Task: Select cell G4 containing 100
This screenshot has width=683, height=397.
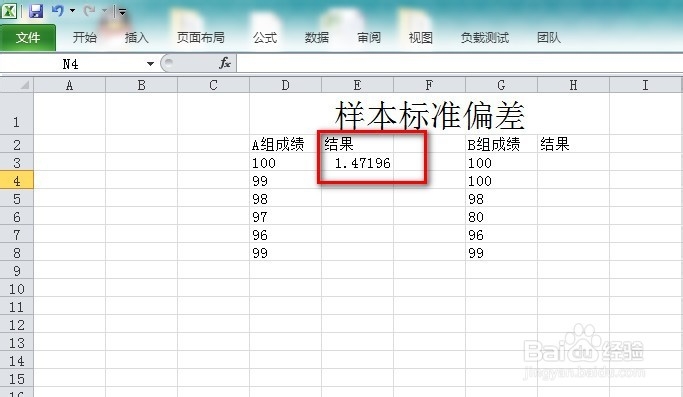Action: (501, 180)
